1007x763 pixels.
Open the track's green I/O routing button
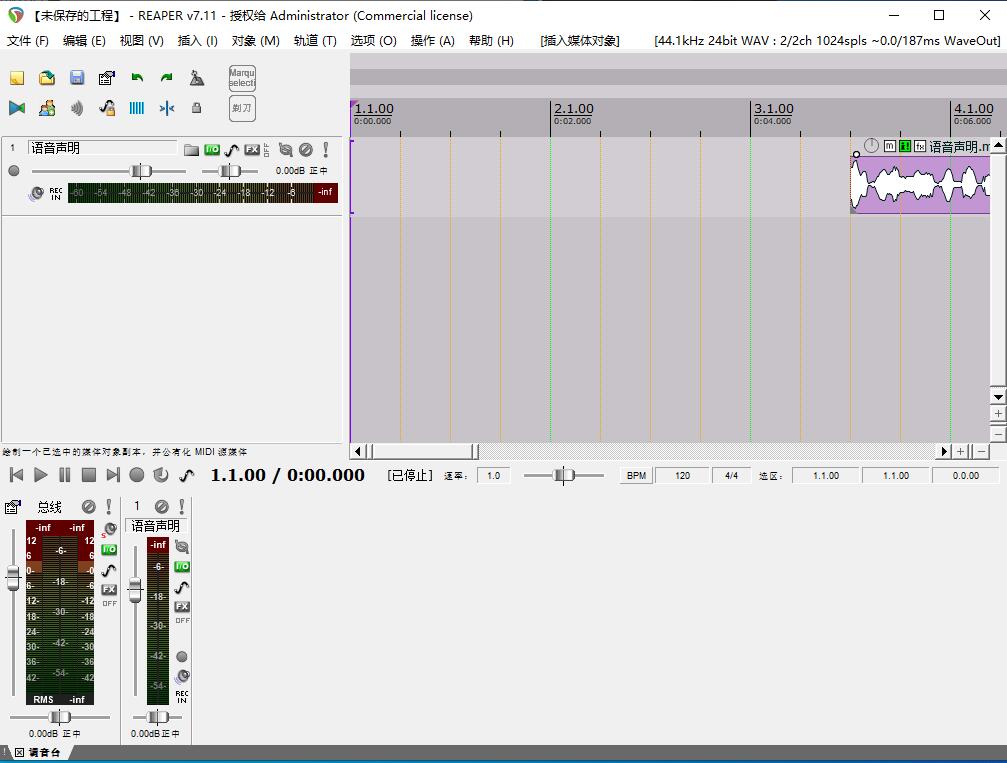click(212, 150)
